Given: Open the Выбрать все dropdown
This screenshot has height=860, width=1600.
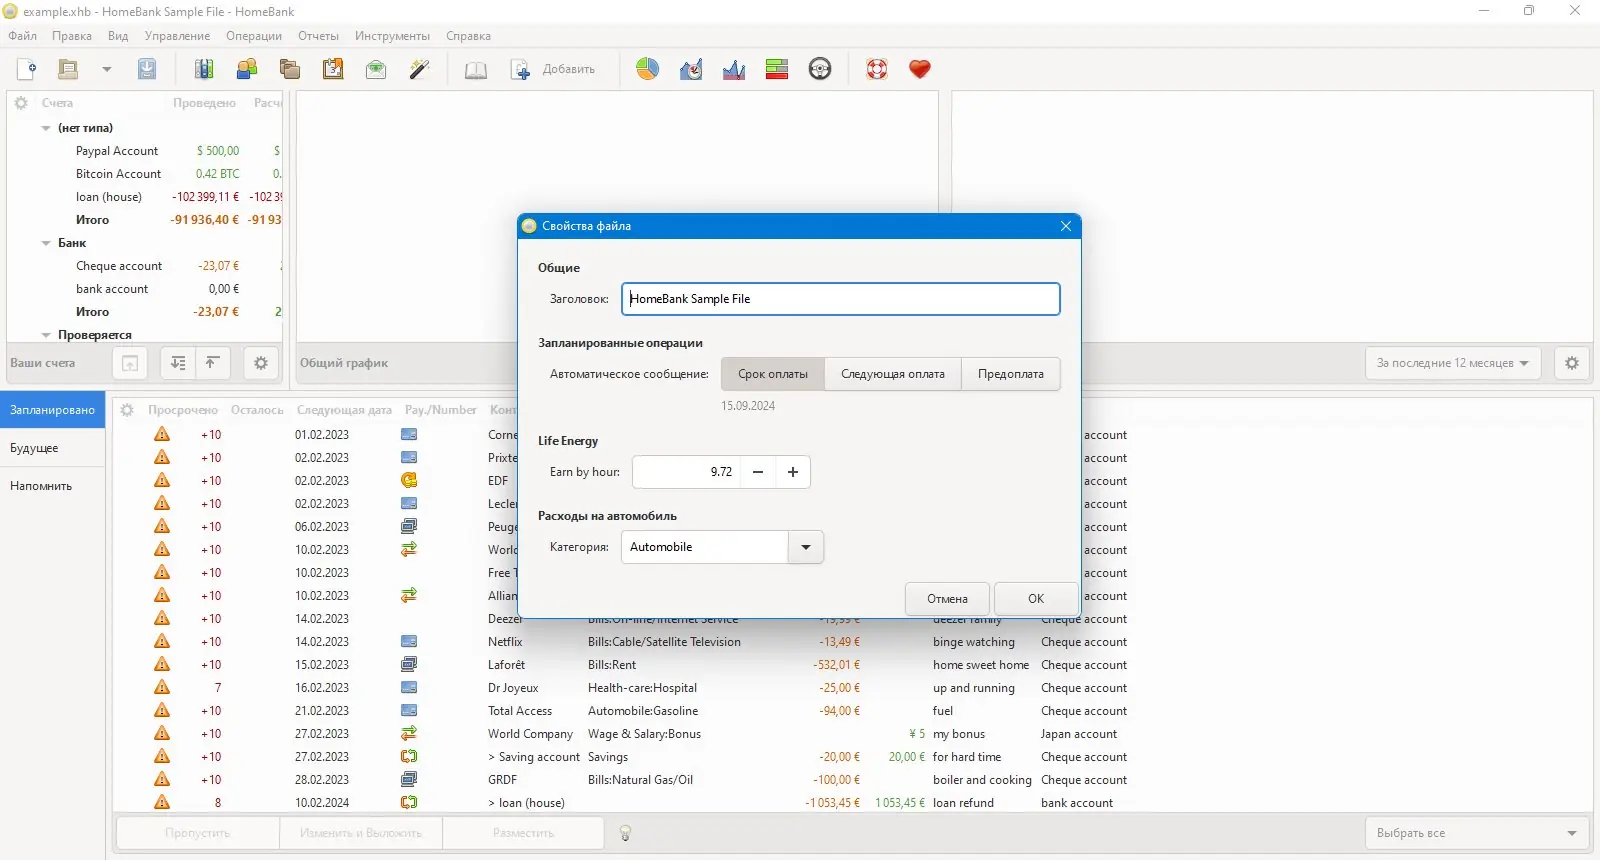Looking at the screenshot, I should pos(1476,833).
